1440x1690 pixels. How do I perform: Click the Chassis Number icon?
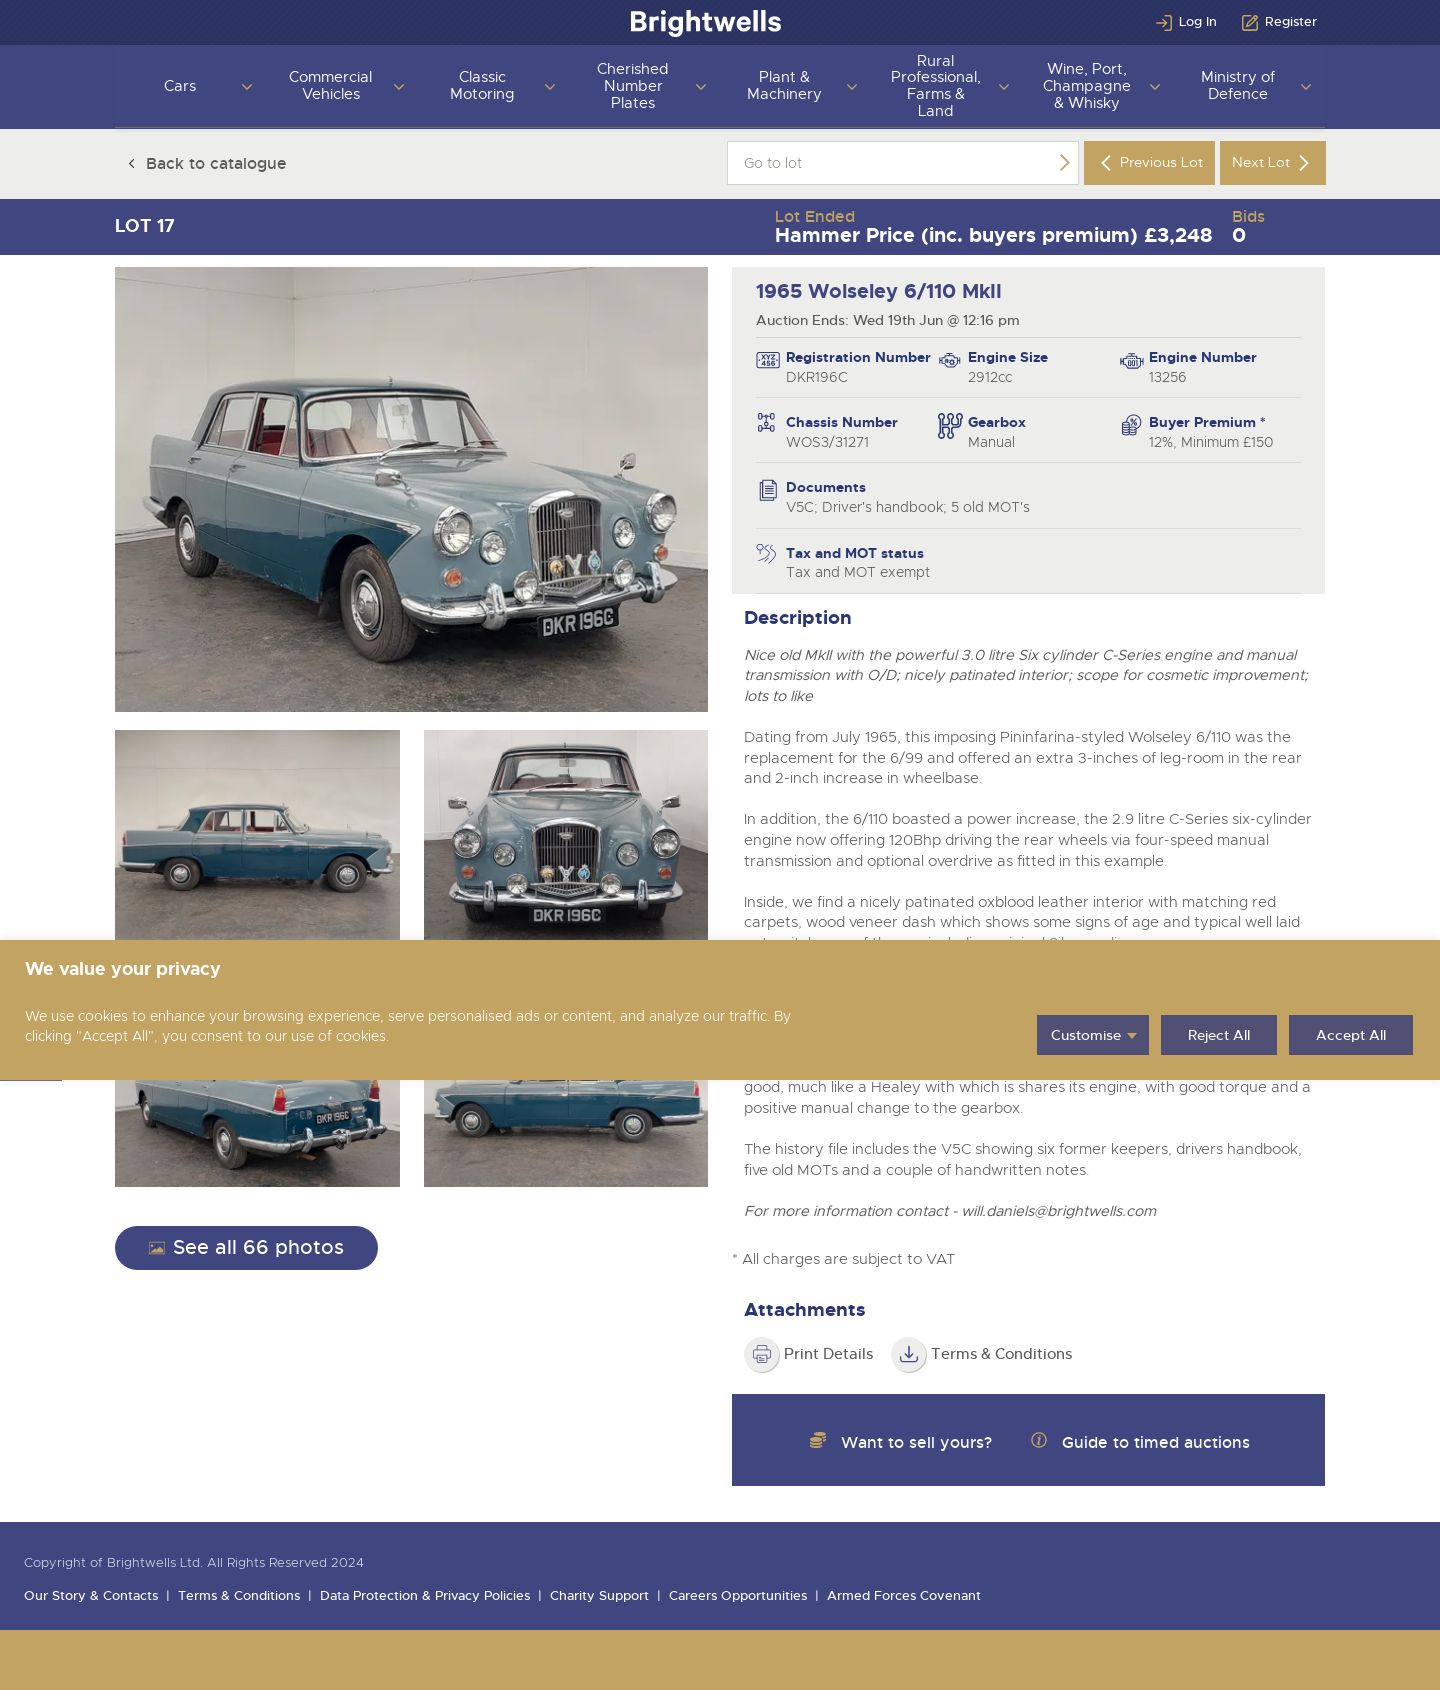767,423
